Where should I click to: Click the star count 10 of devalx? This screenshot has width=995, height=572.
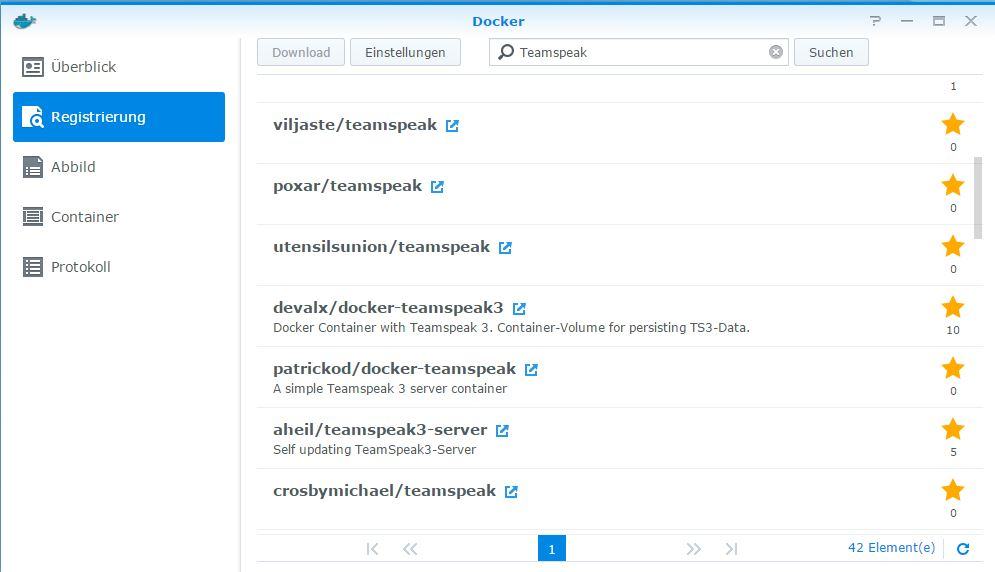tap(952, 330)
